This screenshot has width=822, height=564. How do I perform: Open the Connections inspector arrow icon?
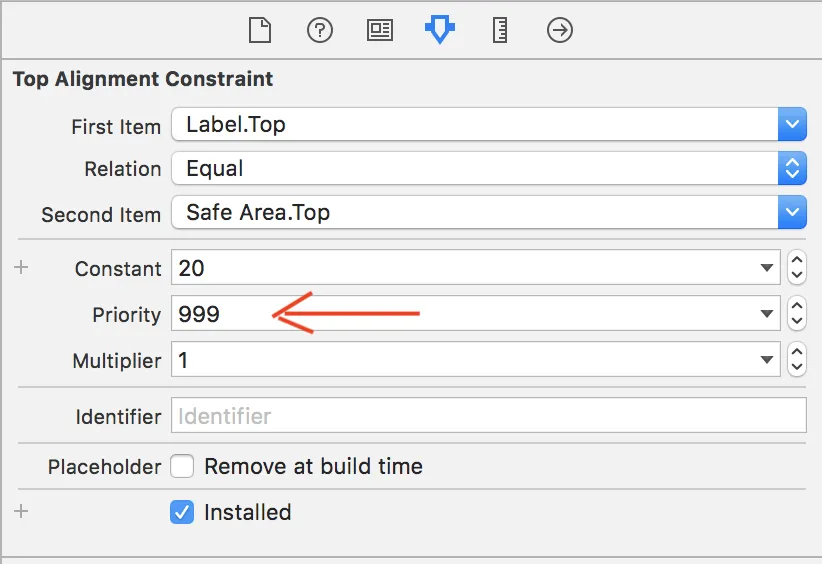[x=560, y=31]
